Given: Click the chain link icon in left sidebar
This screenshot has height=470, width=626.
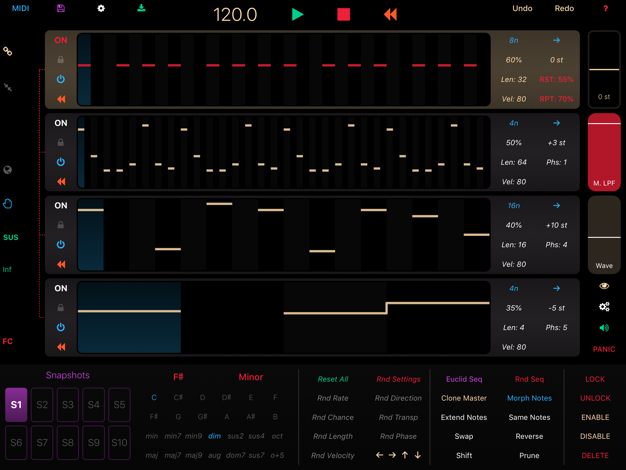Looking at the screenshot, I should click(x=8, y=51).
